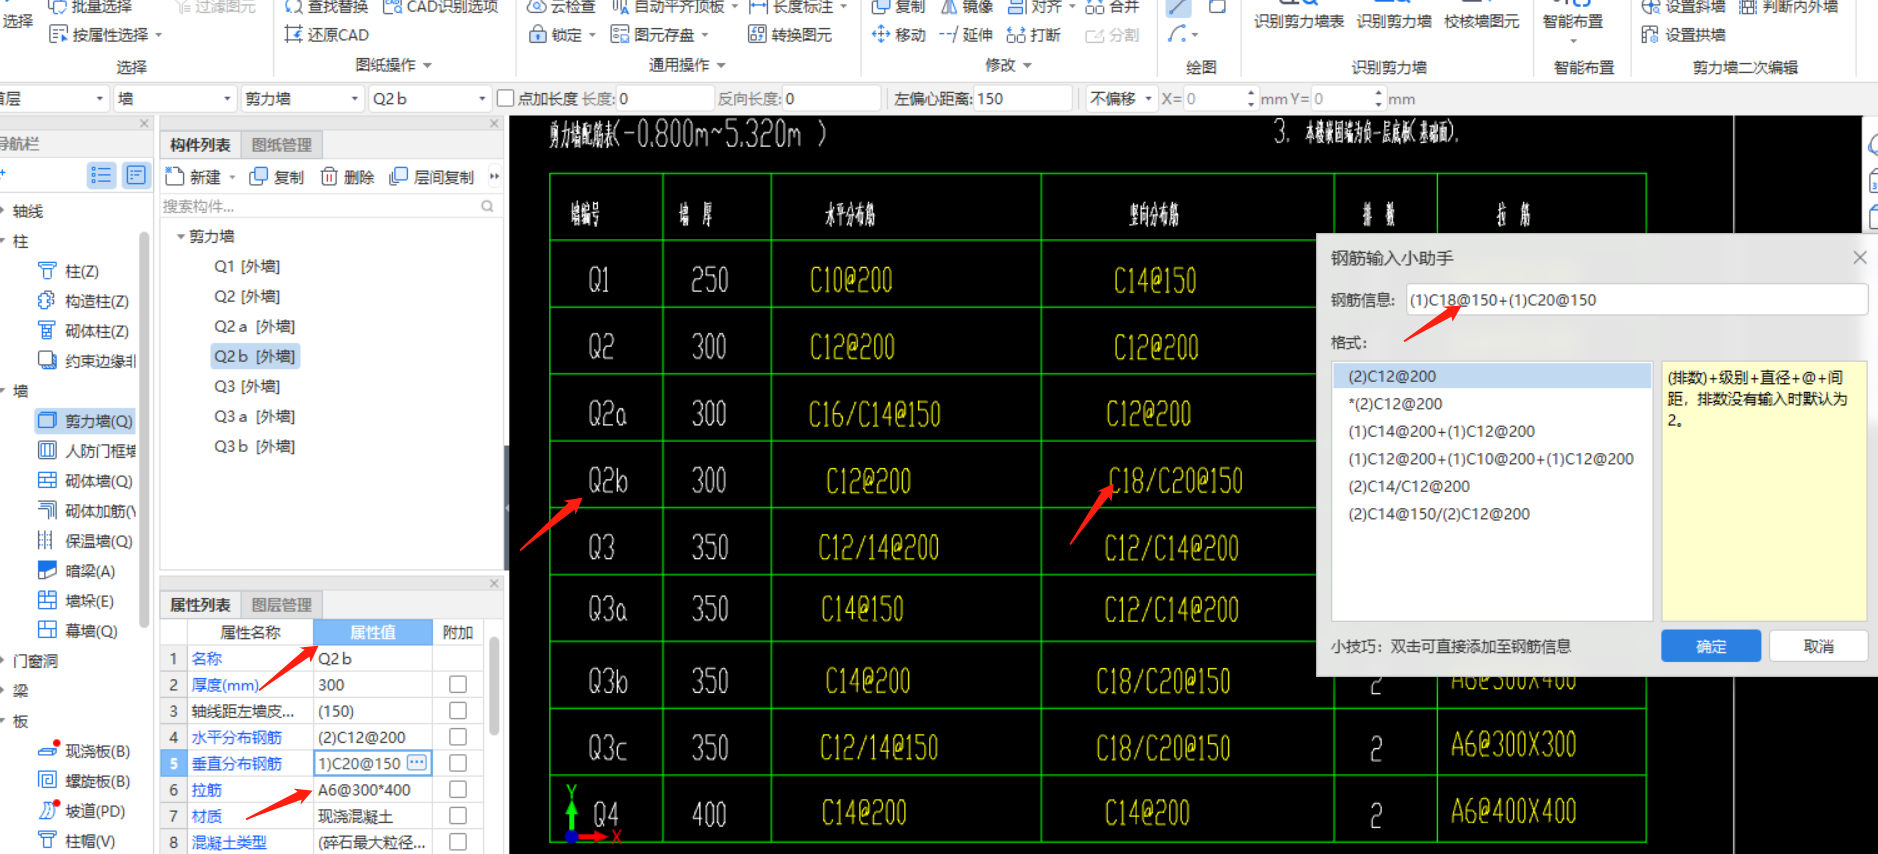This screenshot has width=1878, height=854.
Task: Click search magnifier in component search
Action: (x=487, y=206)
